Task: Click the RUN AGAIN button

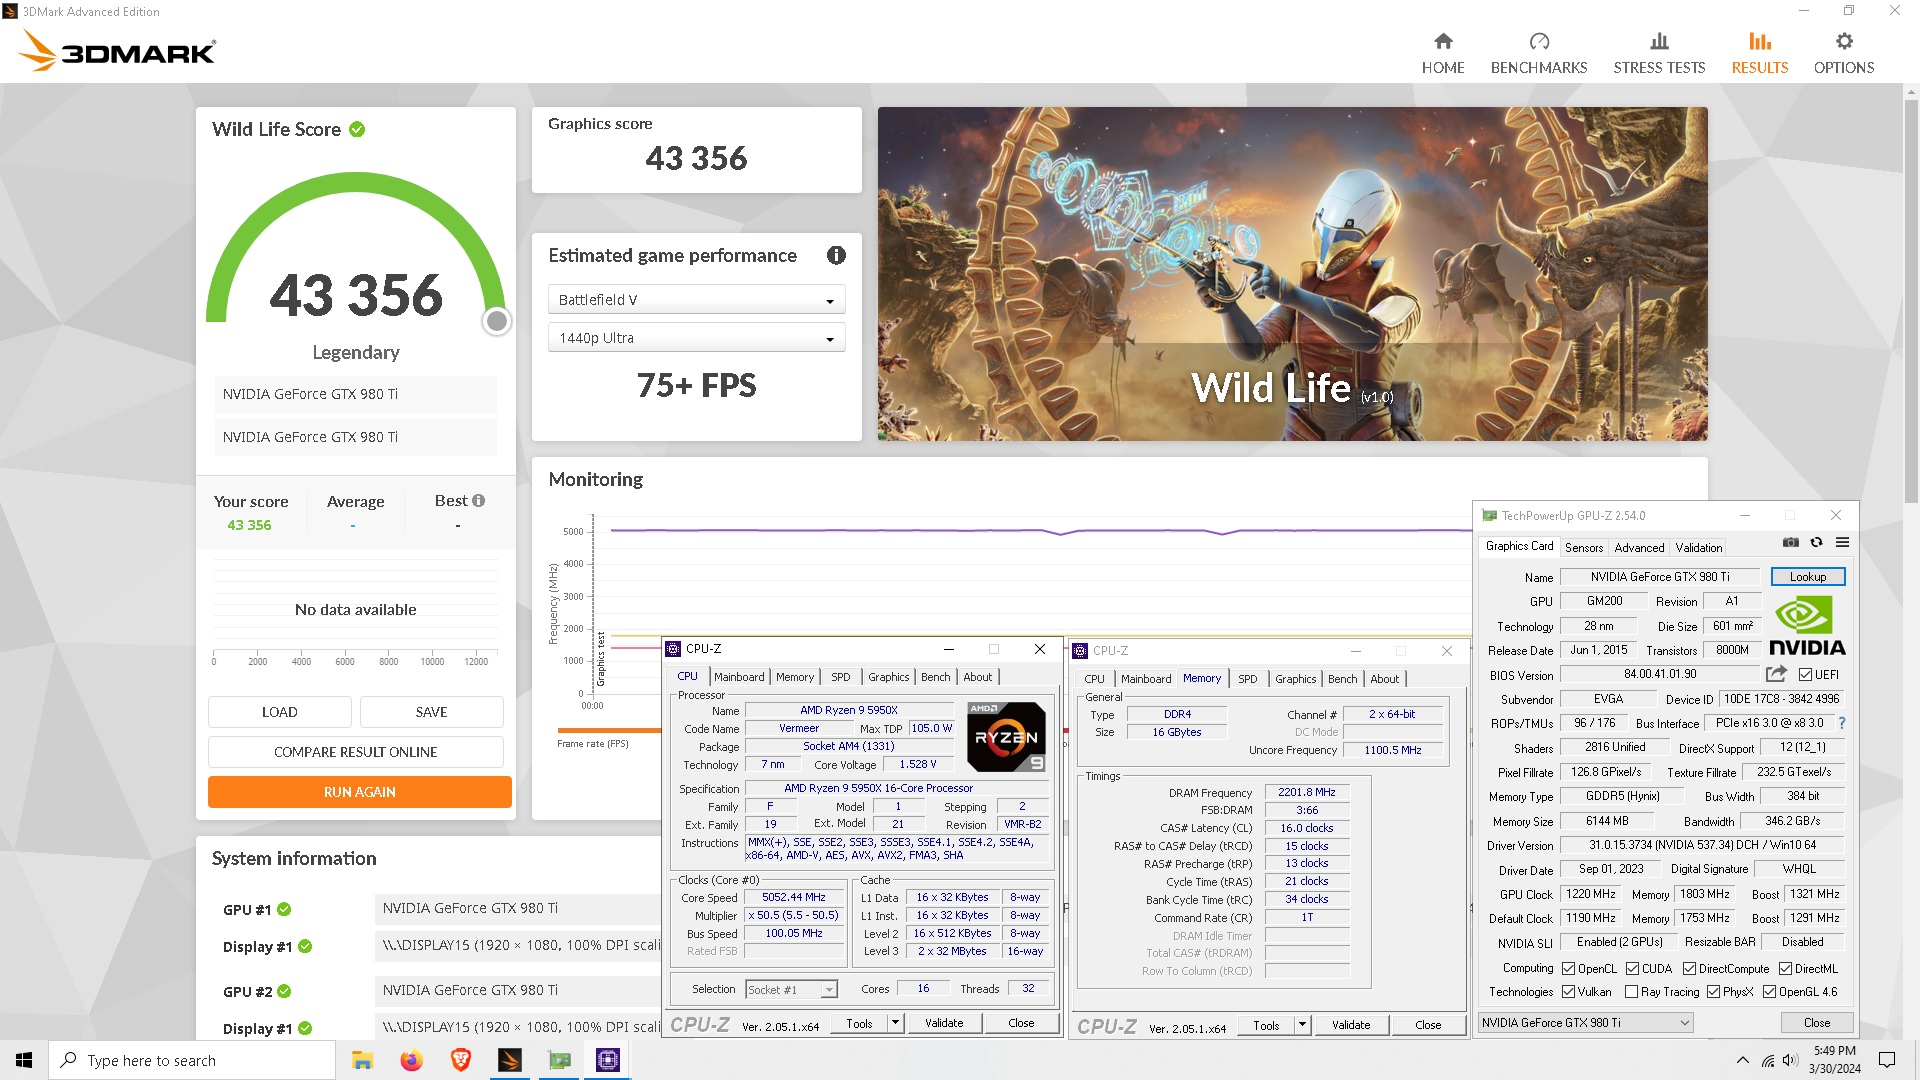Action: click(x=360, y=792)
